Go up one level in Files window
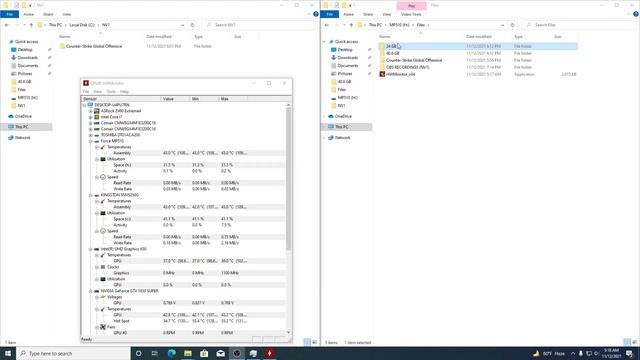 [x=351, y=25]
